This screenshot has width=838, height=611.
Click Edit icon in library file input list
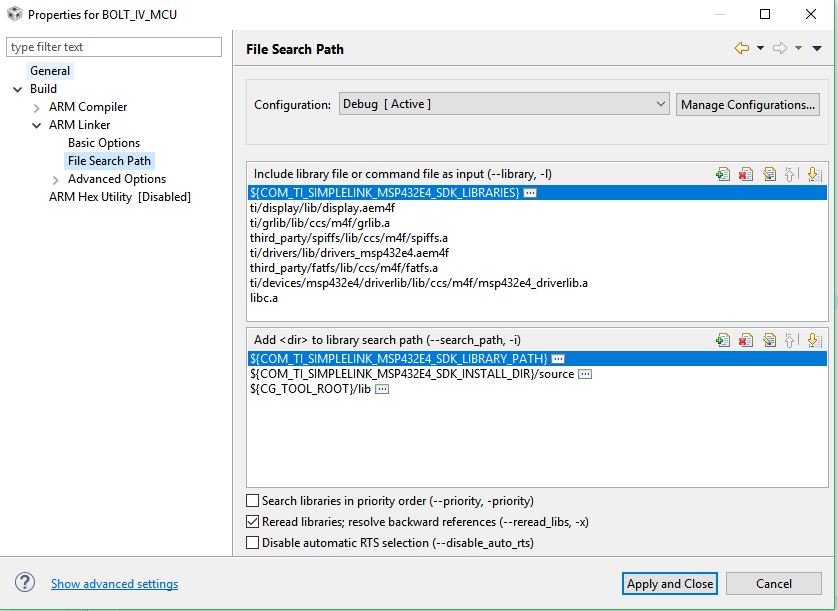point(769,174)
